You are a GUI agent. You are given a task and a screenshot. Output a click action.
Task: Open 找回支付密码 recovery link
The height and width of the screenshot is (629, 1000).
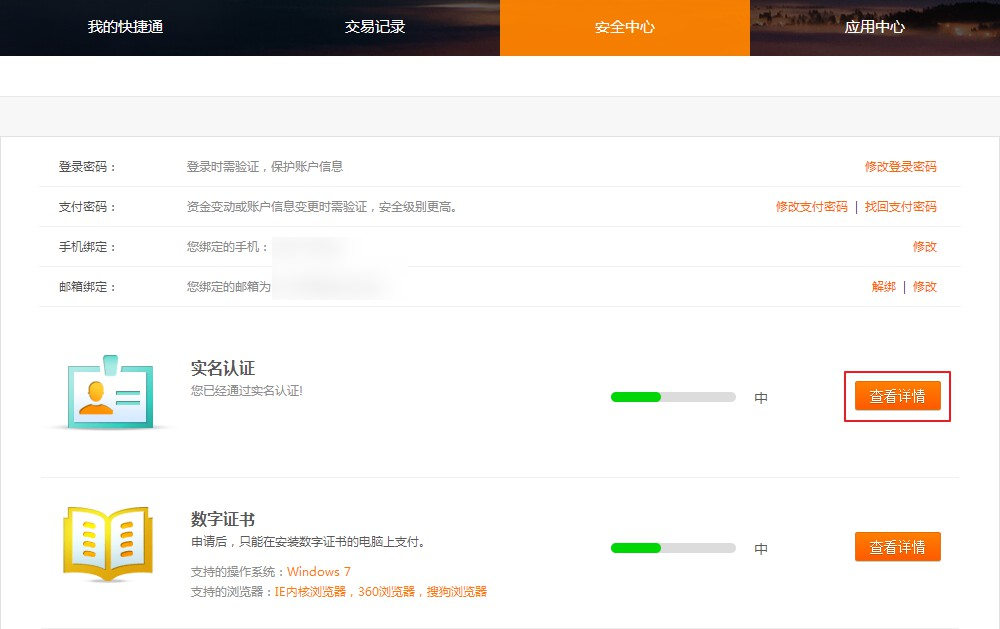(x=903, y=207)
